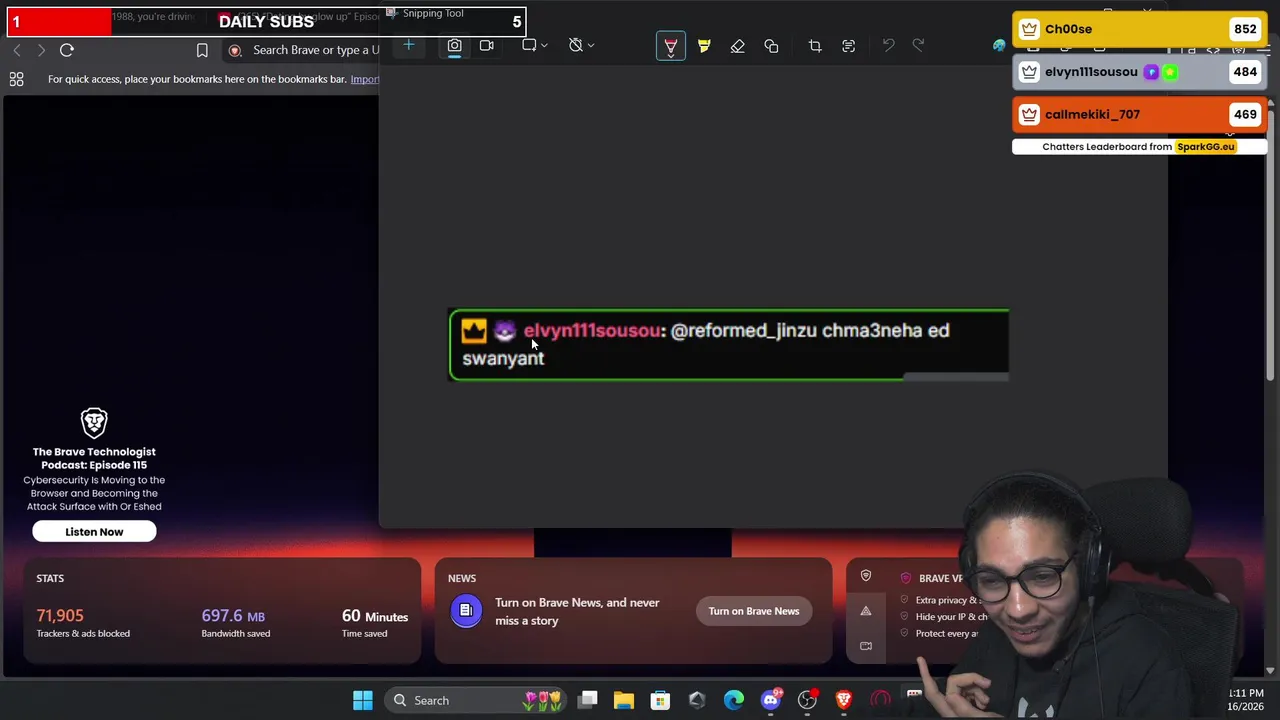Screen dimensions: 1280x720
Task: Reload the Brave page
Action: [x=67, y=50]
